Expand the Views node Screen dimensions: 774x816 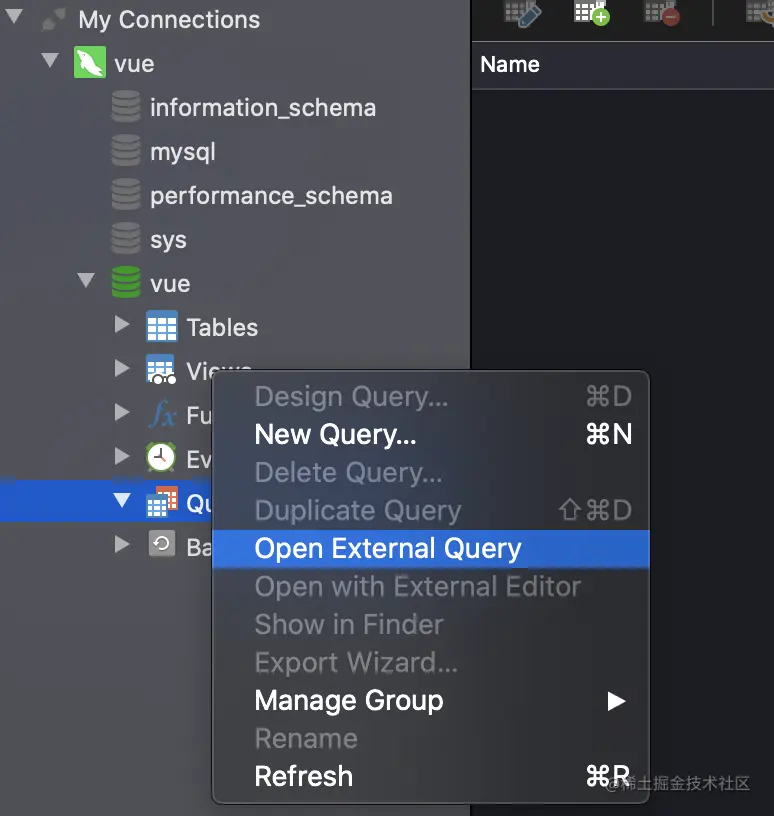122,368
